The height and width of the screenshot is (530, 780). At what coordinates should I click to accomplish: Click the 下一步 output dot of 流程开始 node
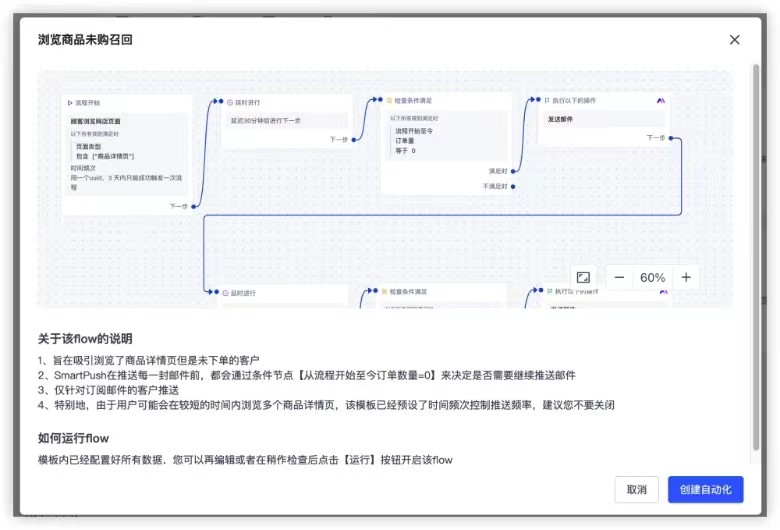coord(194,206)
